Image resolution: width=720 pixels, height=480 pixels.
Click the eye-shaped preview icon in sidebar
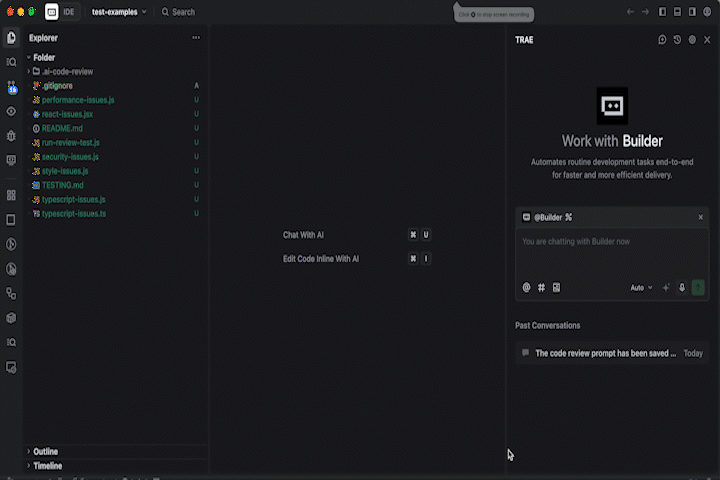[x=11, y=111]
